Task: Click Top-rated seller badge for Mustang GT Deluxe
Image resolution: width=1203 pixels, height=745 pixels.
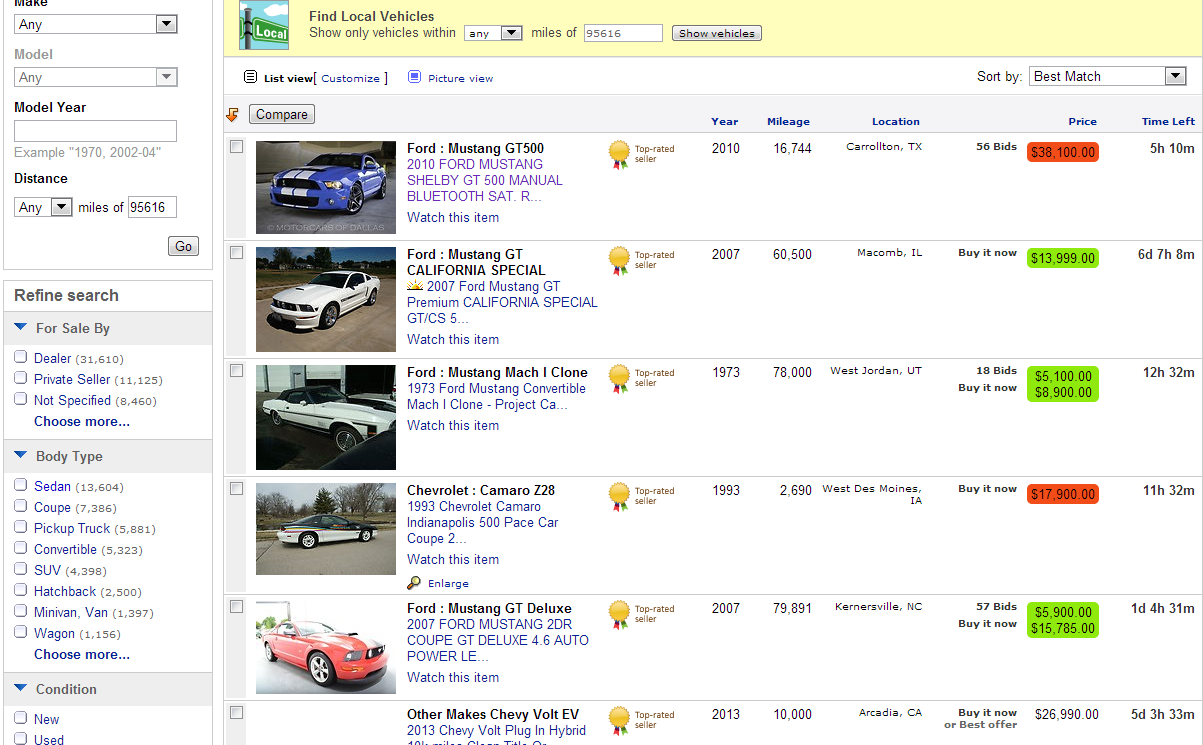Action: click(x=620, y=614)
